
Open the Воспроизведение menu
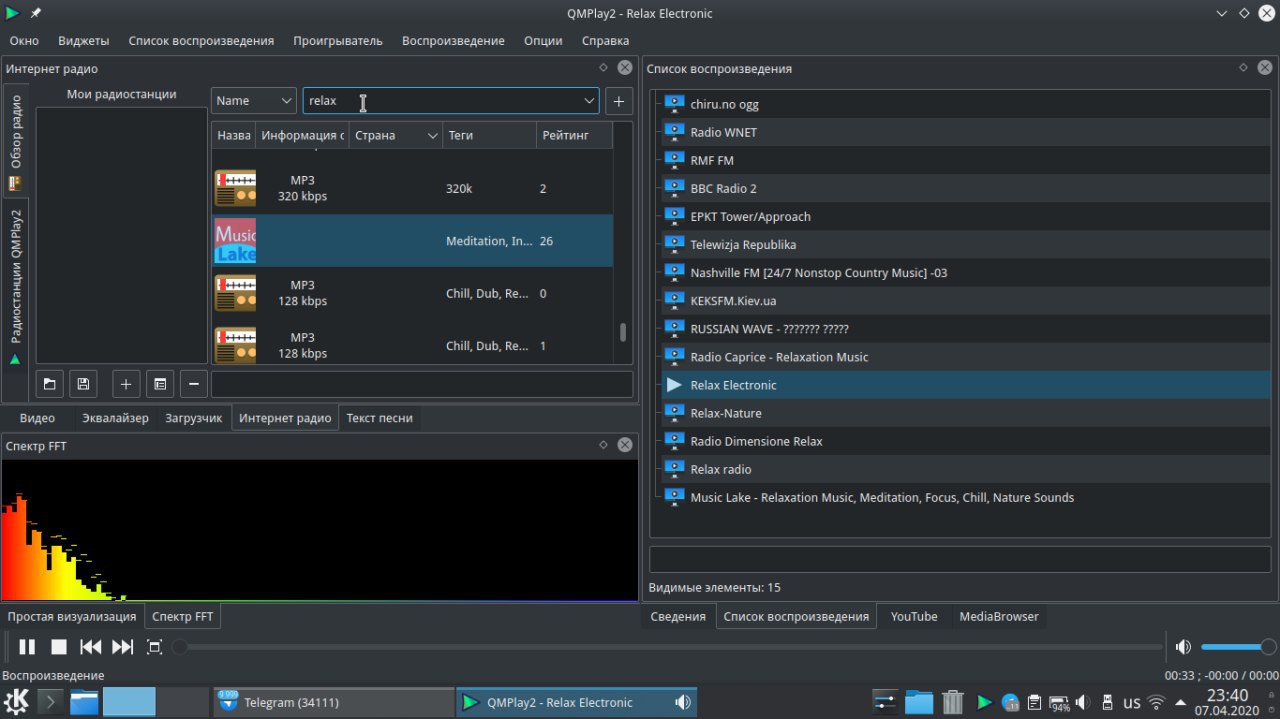click(x=453, y=41)
